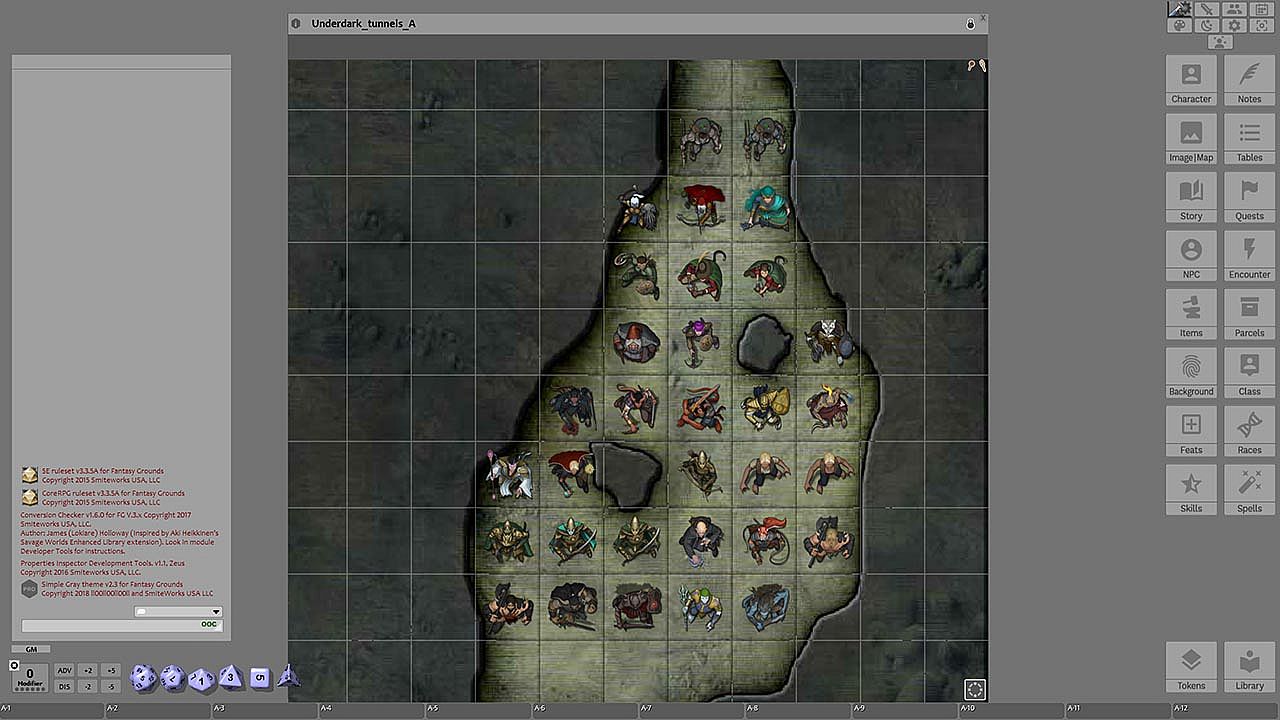This screenshot has width=1280, height=720.
Task: Click the link icon beside Underdark_tunnels_A title
Action: tap(296, 23)
